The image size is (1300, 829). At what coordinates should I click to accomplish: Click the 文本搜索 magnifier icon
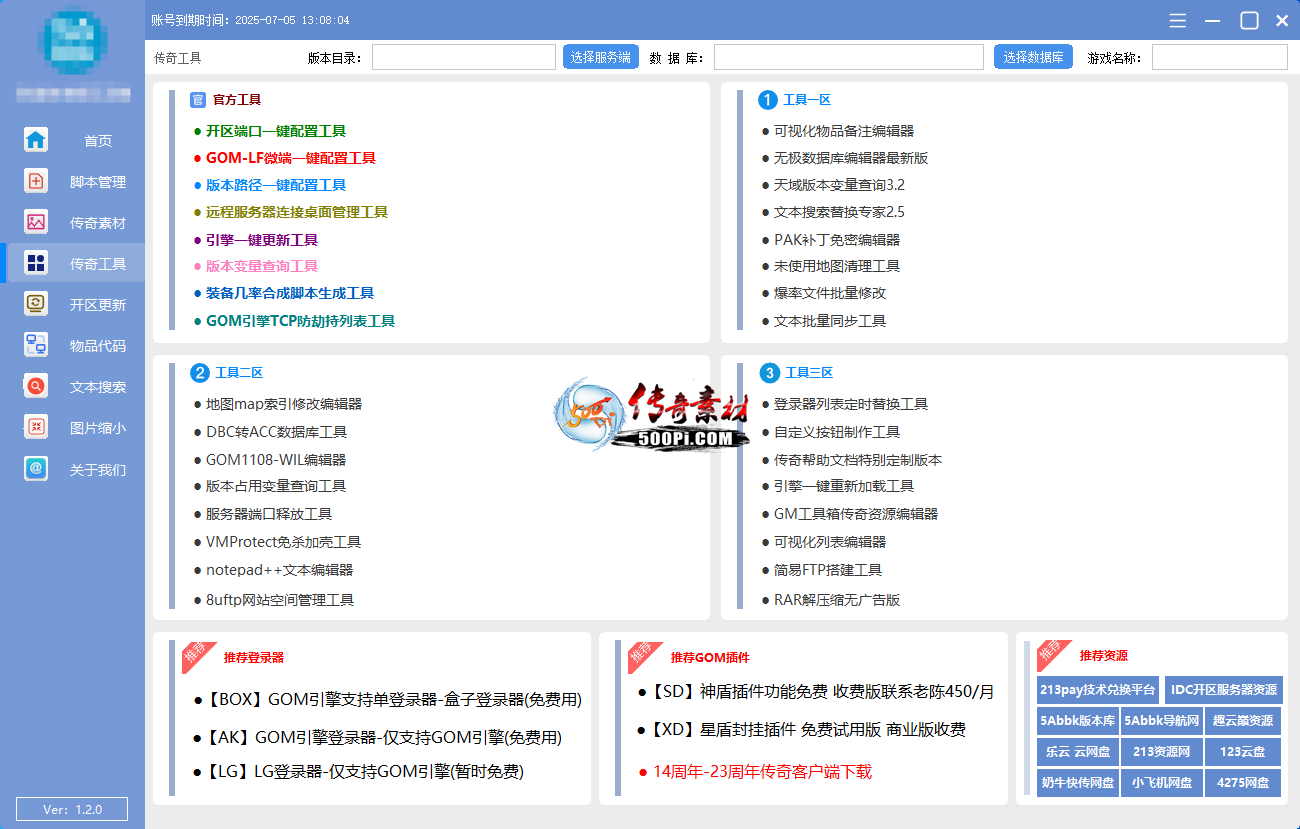[x=36, y=386]
